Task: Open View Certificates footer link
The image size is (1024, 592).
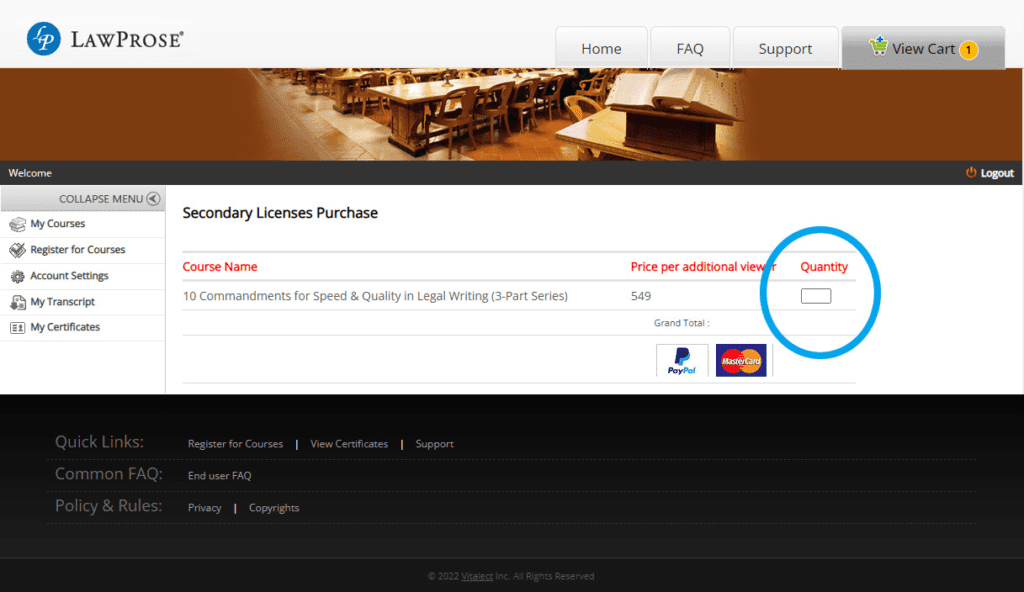Action: pyautogui.click(x=349, y=444)
